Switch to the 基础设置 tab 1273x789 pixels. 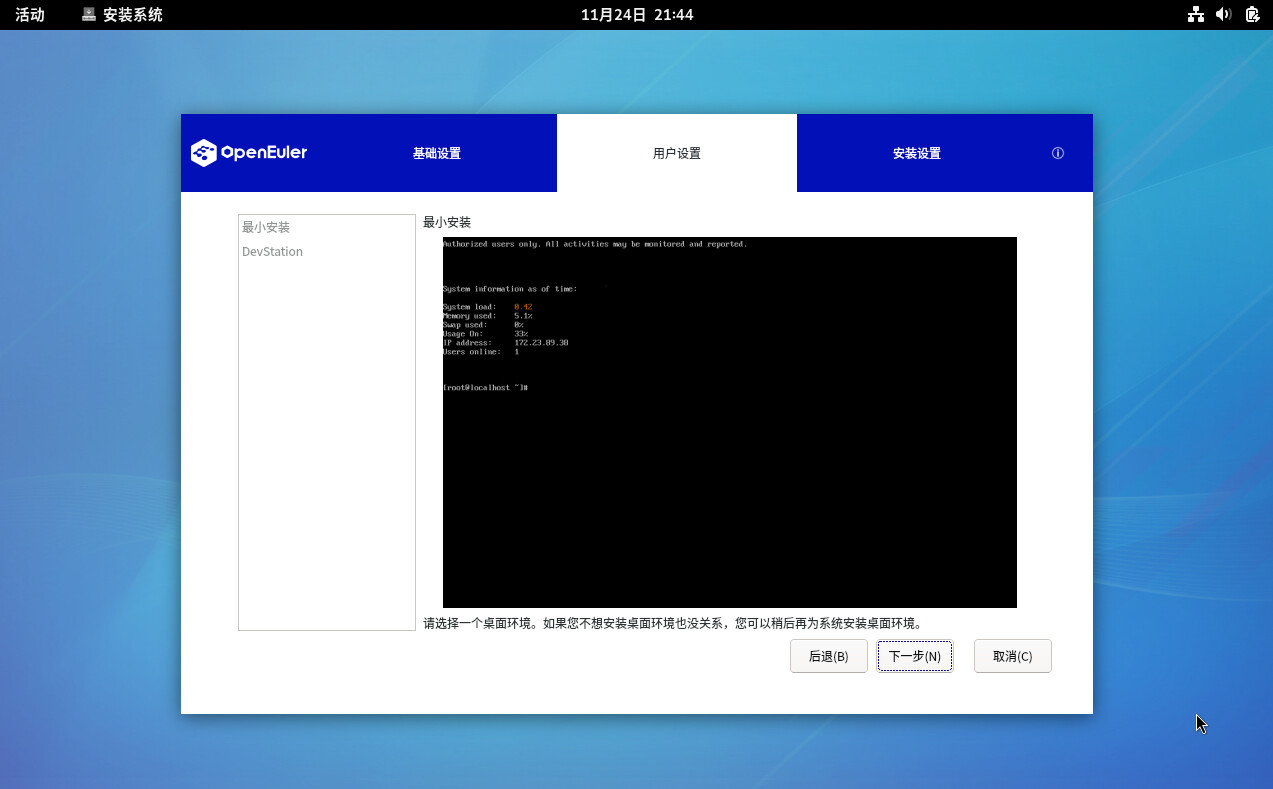[436, 153]
